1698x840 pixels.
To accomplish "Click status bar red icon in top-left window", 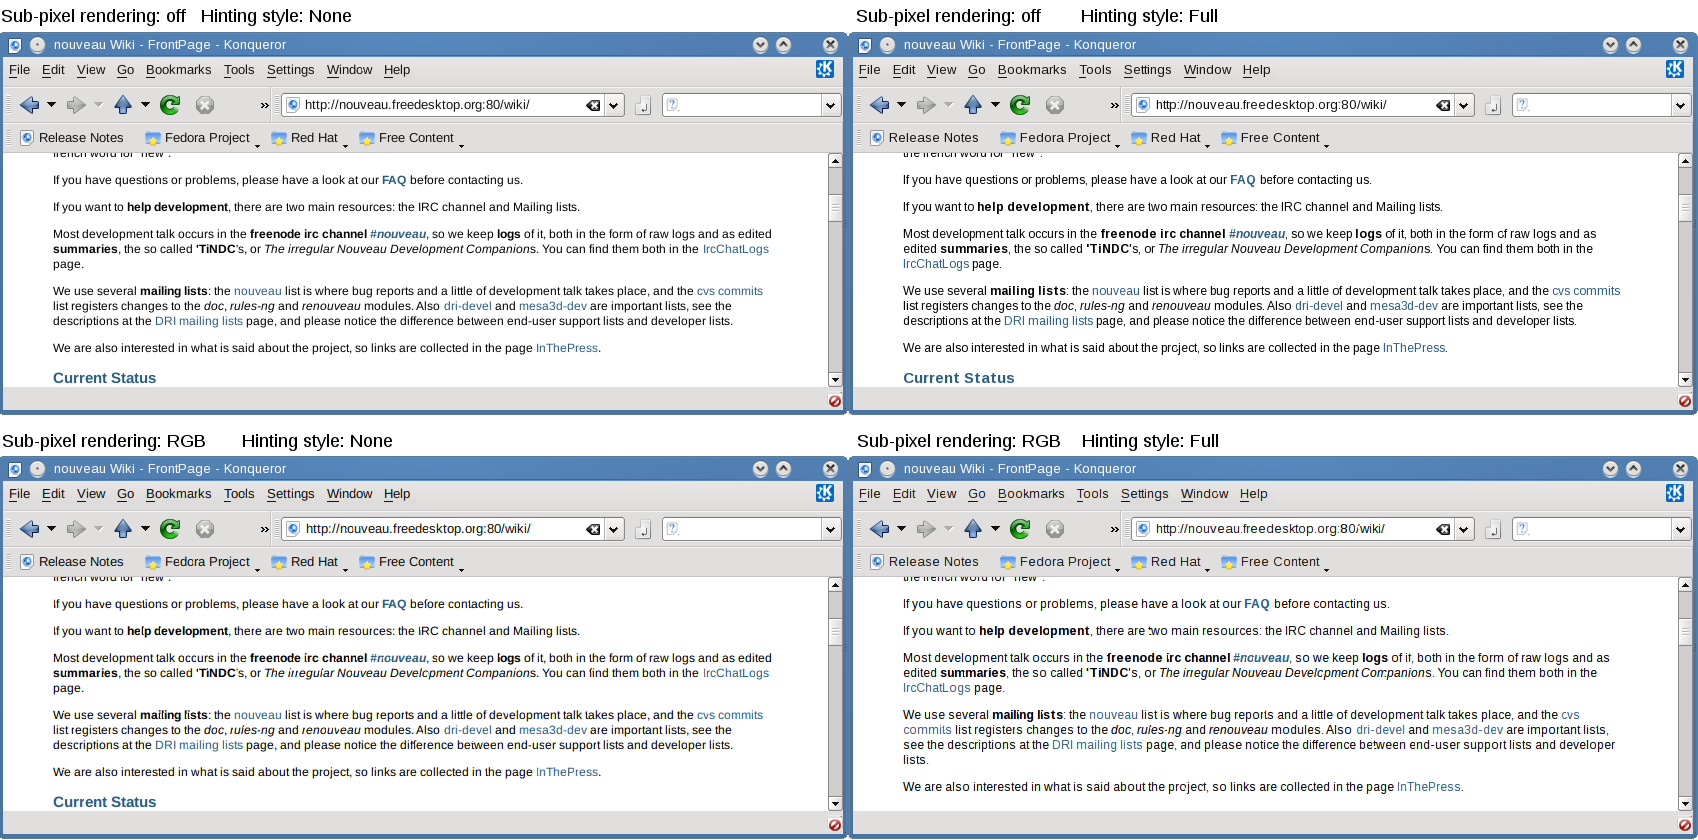I will (834, 401).
